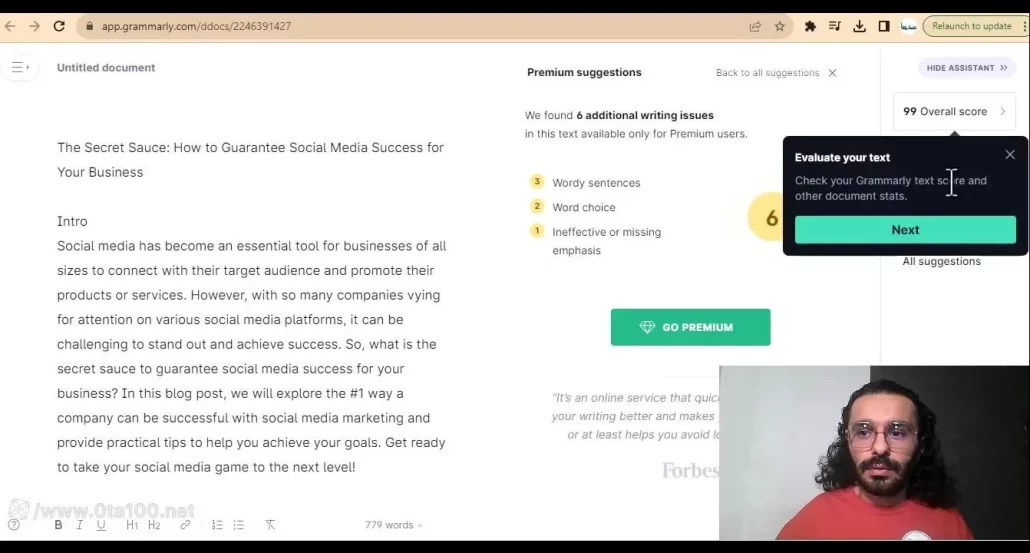This screenshot has width=1030, height=553.
Task: Open the help question mark icon
Action: point(14,525)
